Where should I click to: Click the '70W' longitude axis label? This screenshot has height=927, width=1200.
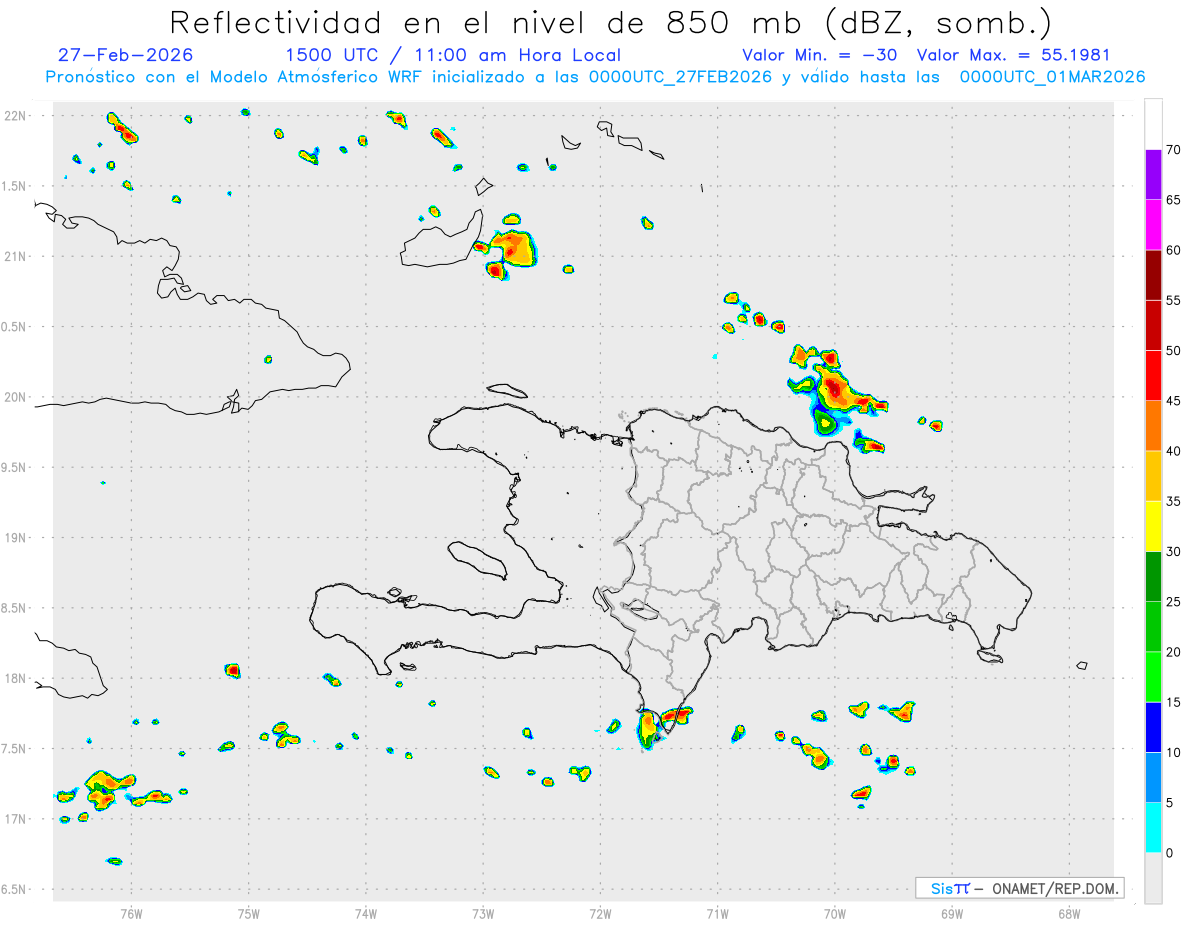click(x=835, y=913)
